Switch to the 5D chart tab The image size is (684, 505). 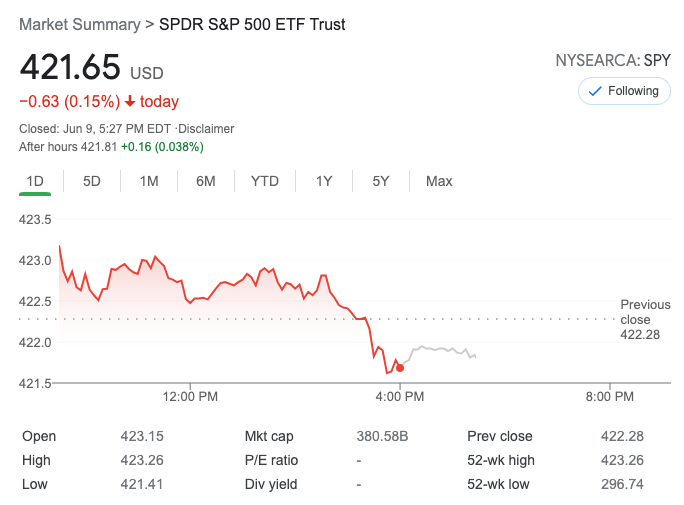[x=92, y=181]
